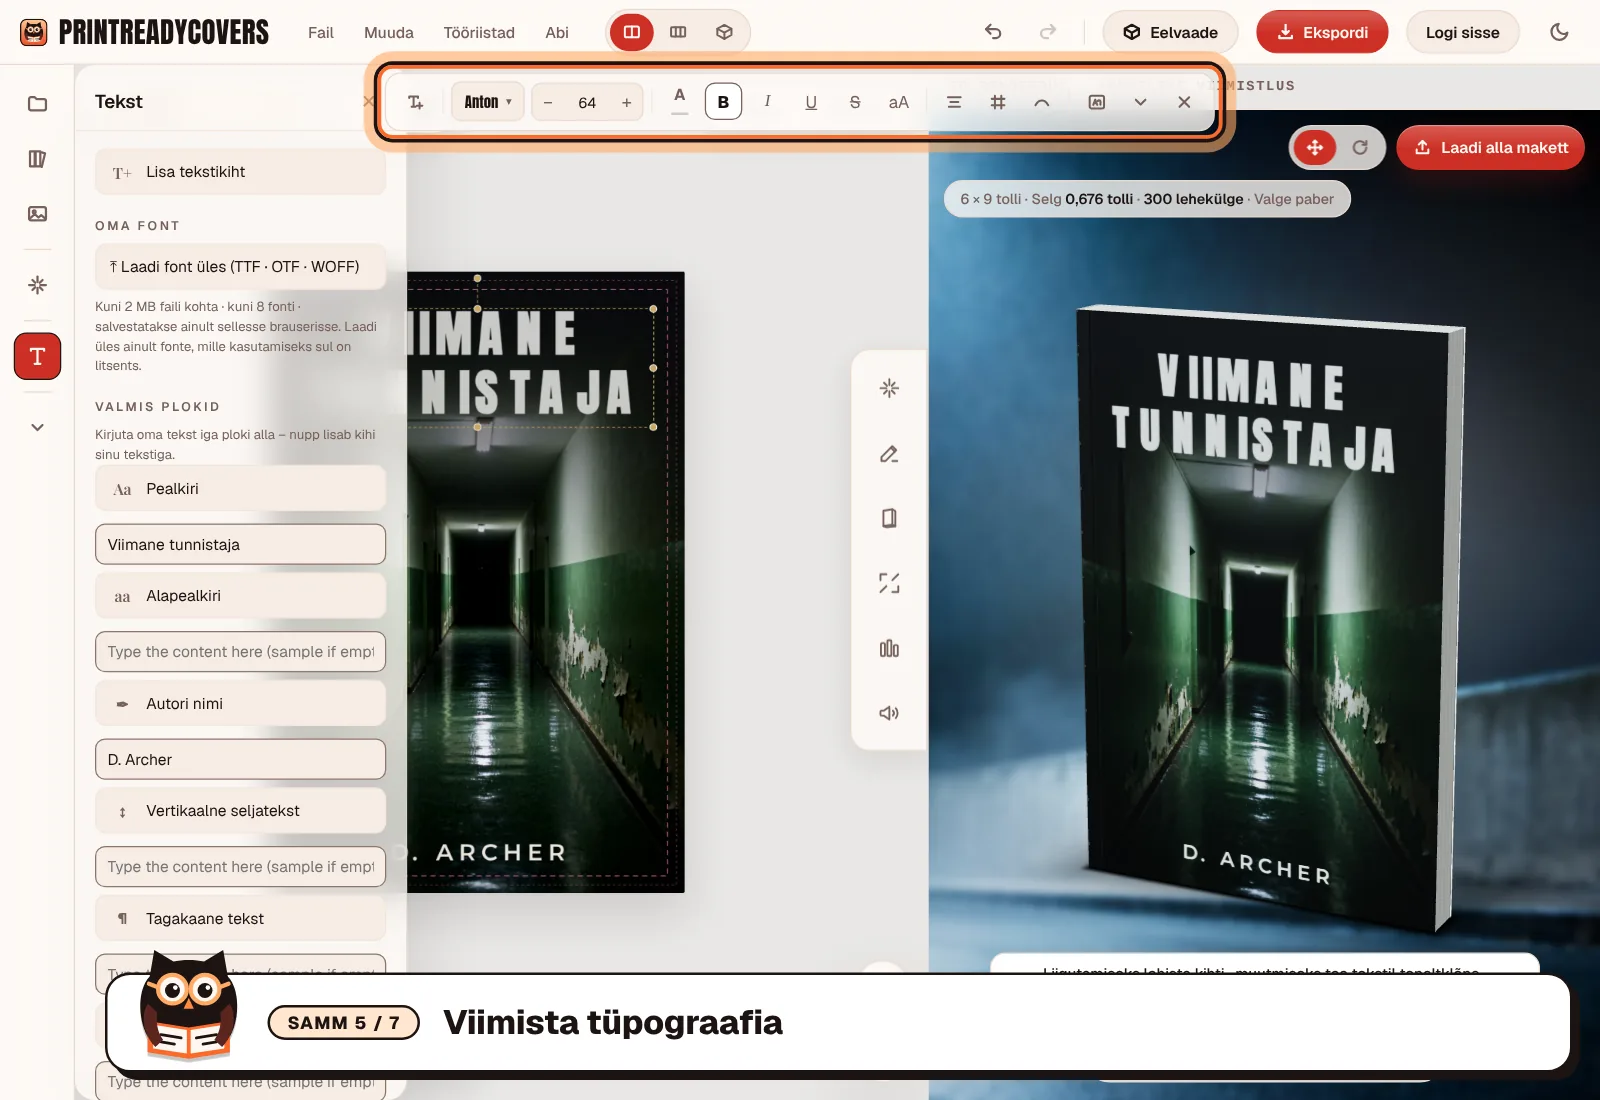Click Lisa tekstikiht to add text layer

point(240,172)
